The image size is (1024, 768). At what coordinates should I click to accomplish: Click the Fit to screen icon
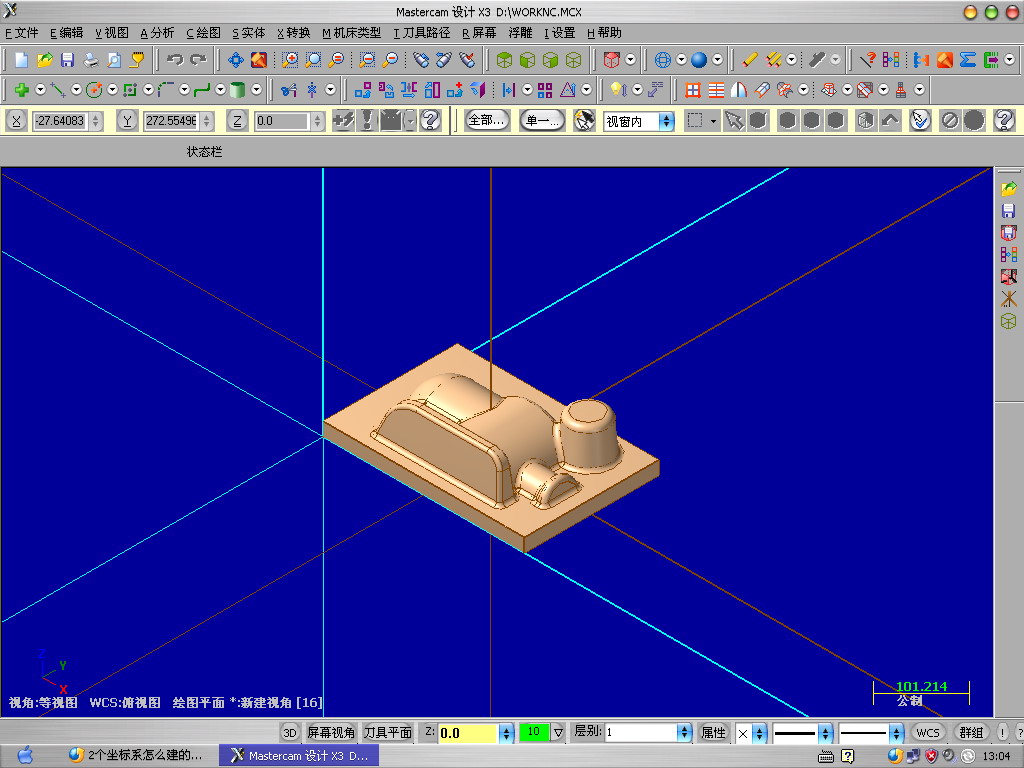(236, 60)
